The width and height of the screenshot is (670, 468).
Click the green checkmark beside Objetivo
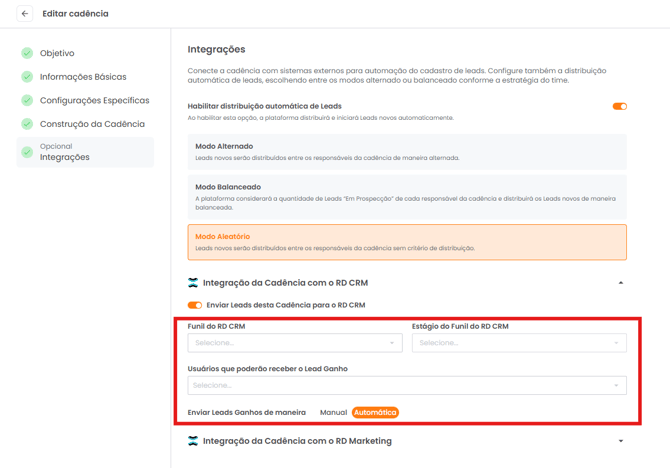[x=27, y=53]
